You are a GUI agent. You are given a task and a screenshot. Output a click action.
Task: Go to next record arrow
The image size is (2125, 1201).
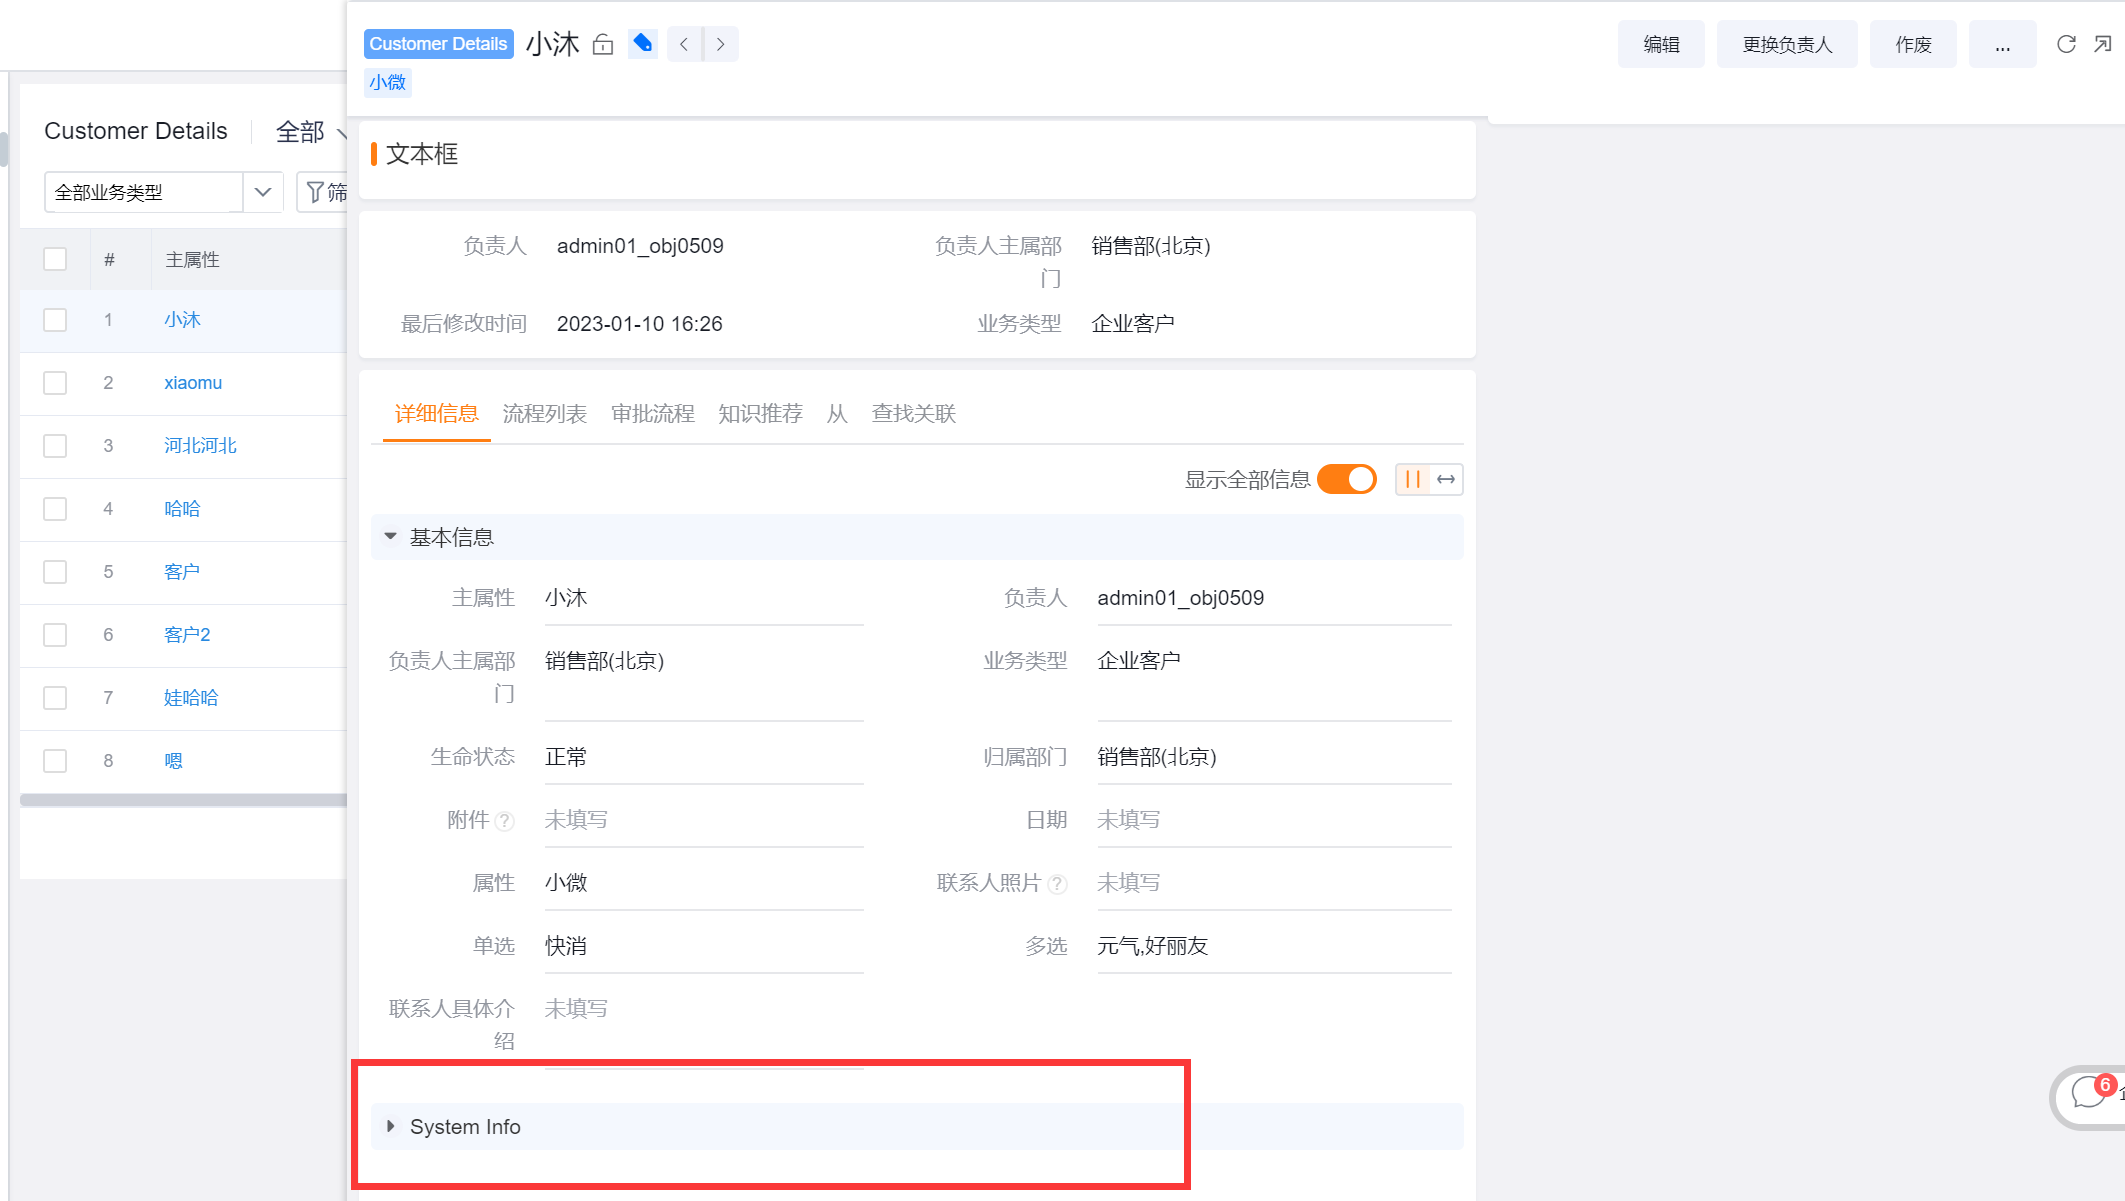pyautogui.click(x=721, y=44)
